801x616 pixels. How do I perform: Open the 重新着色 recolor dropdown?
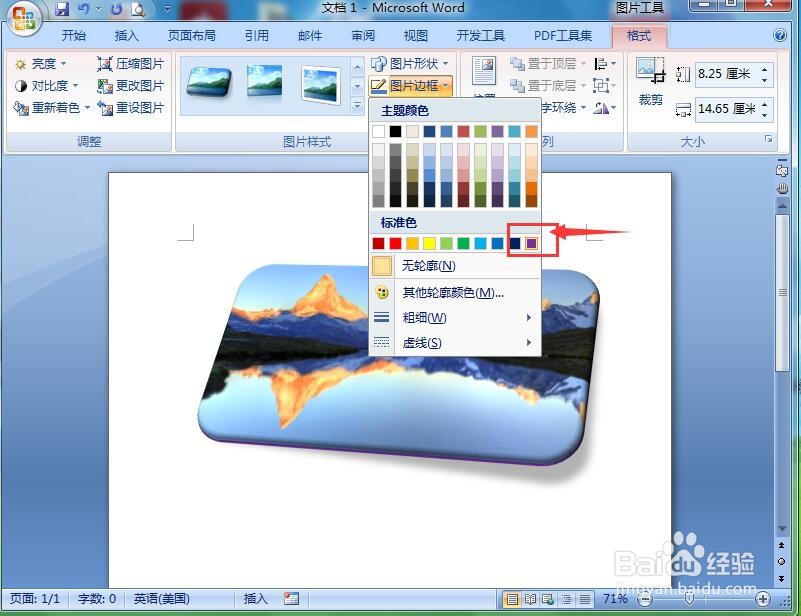[52, 108]
